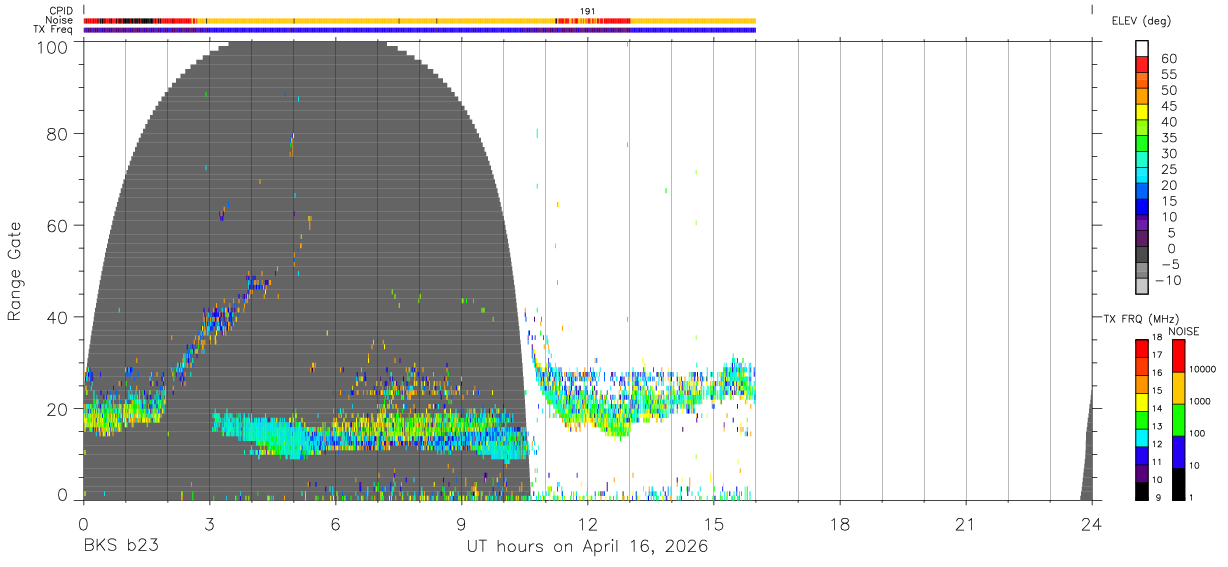Click the blue TX Freq strip above the plot
Screen dimensions: 1228x567
pyautogui.click(x=419, y=30)
